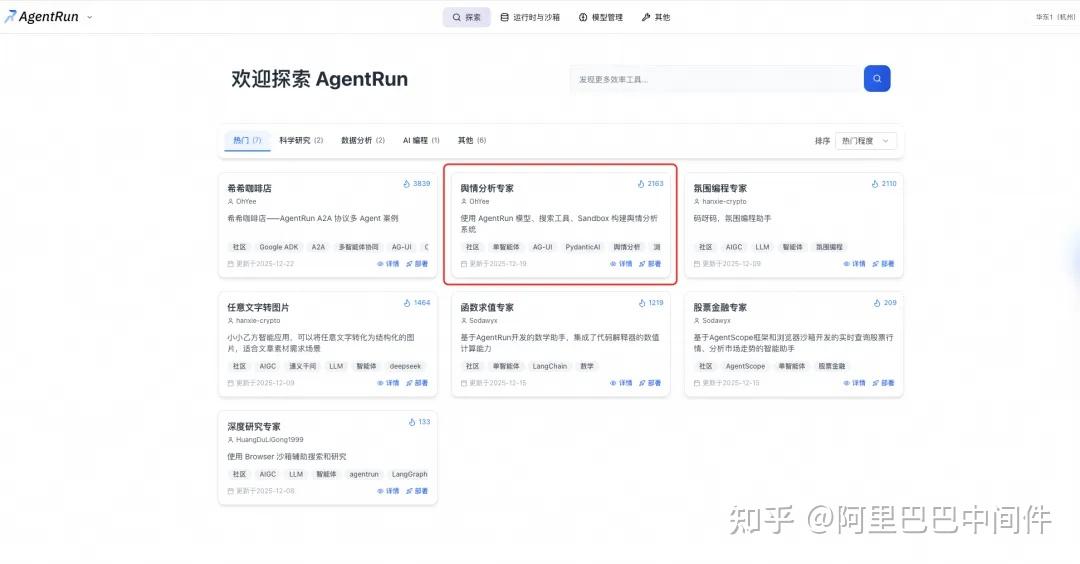Click popularity flame 2163 on 舆情分析专家

click(650, 184)
